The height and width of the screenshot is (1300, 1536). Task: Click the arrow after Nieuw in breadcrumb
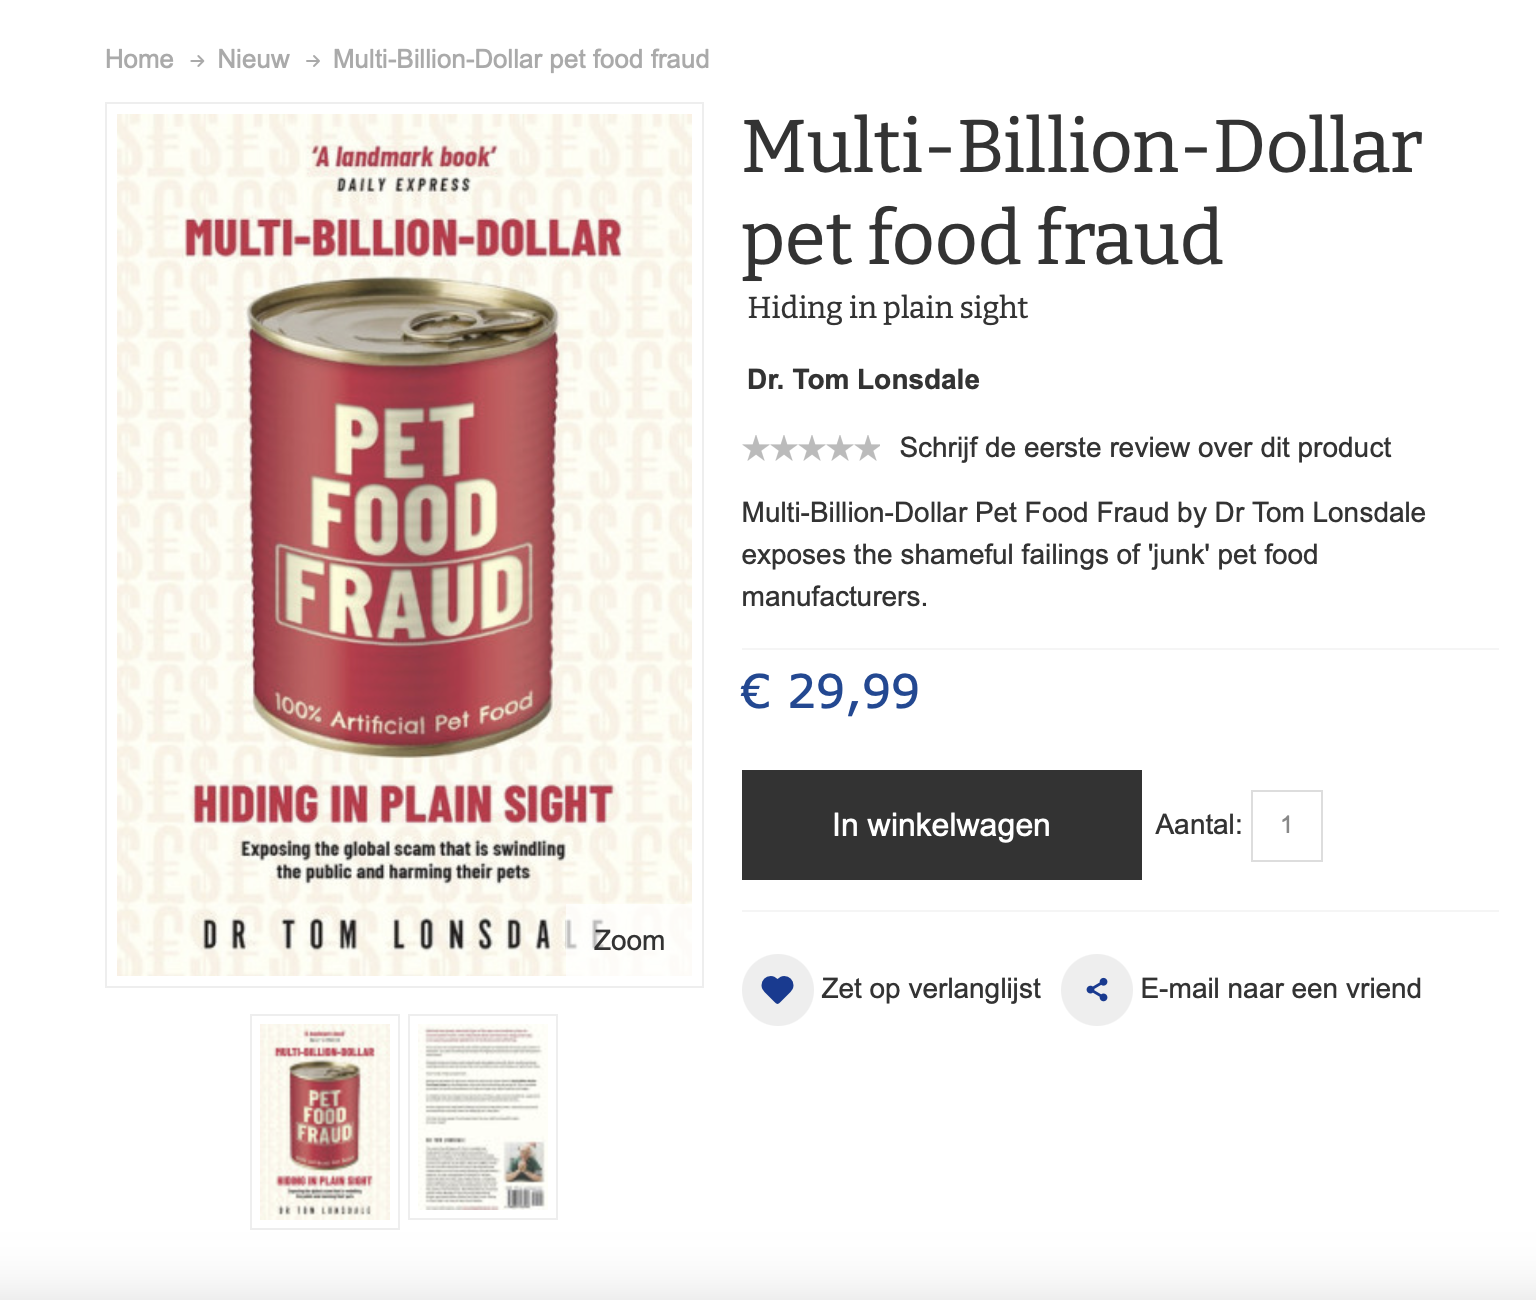[313, 60]
